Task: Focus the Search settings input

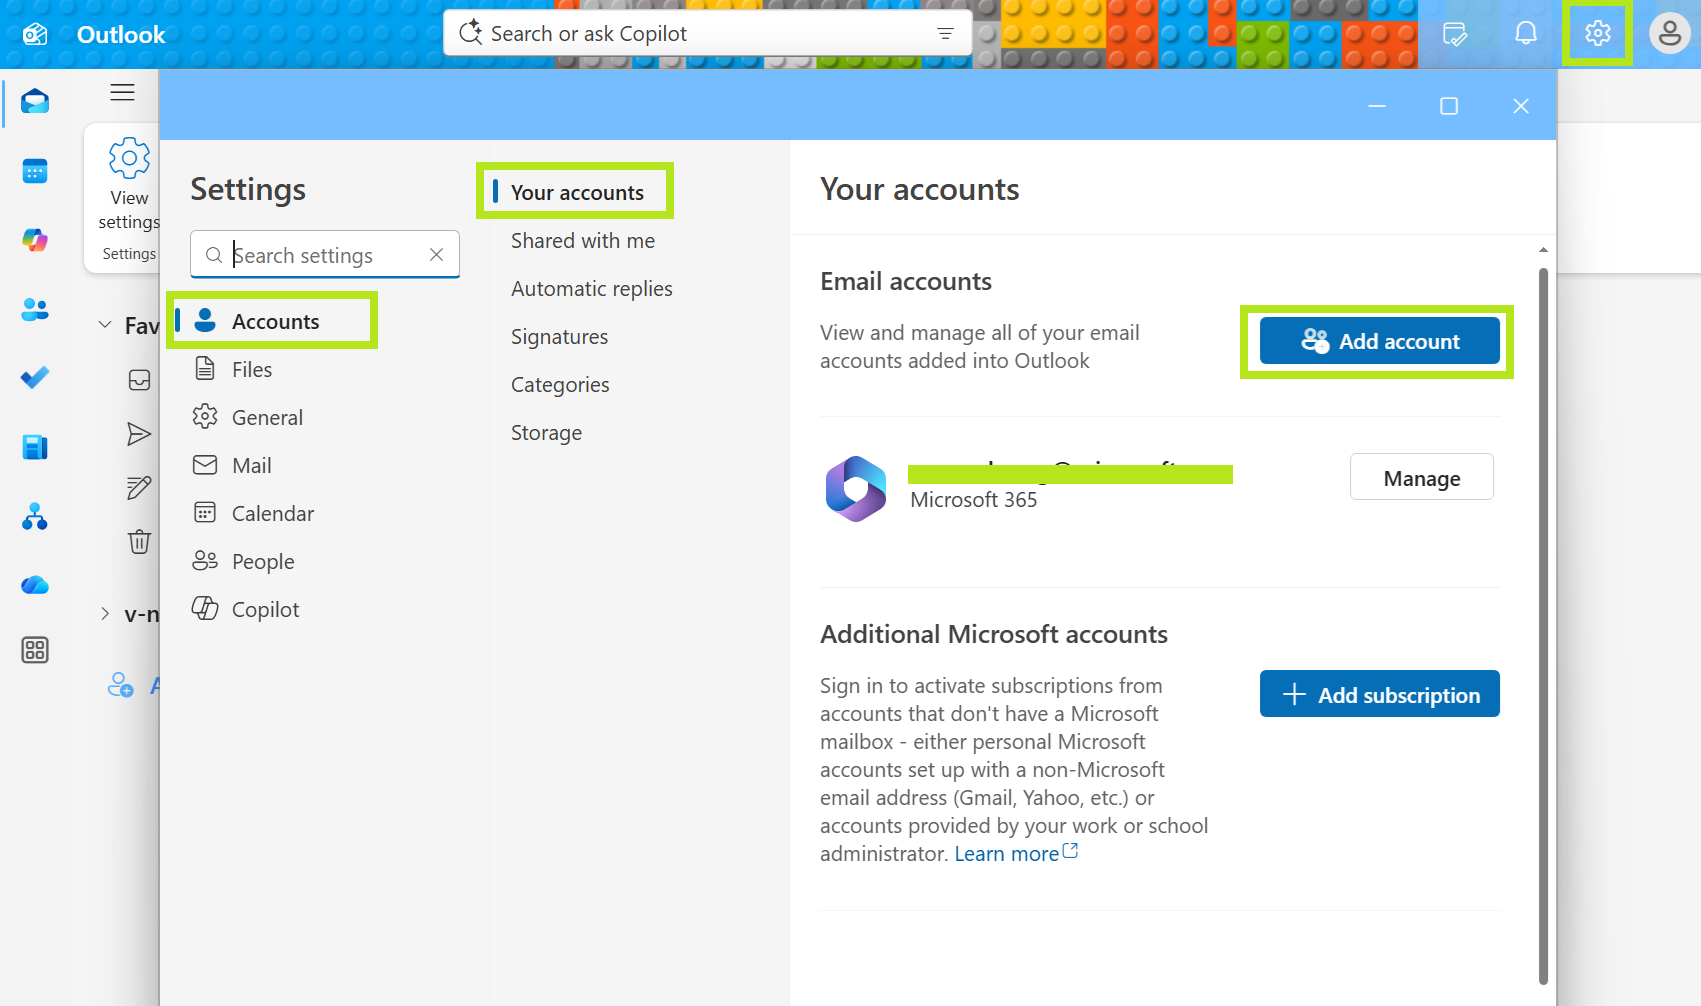Action: [x=325, y=255]
